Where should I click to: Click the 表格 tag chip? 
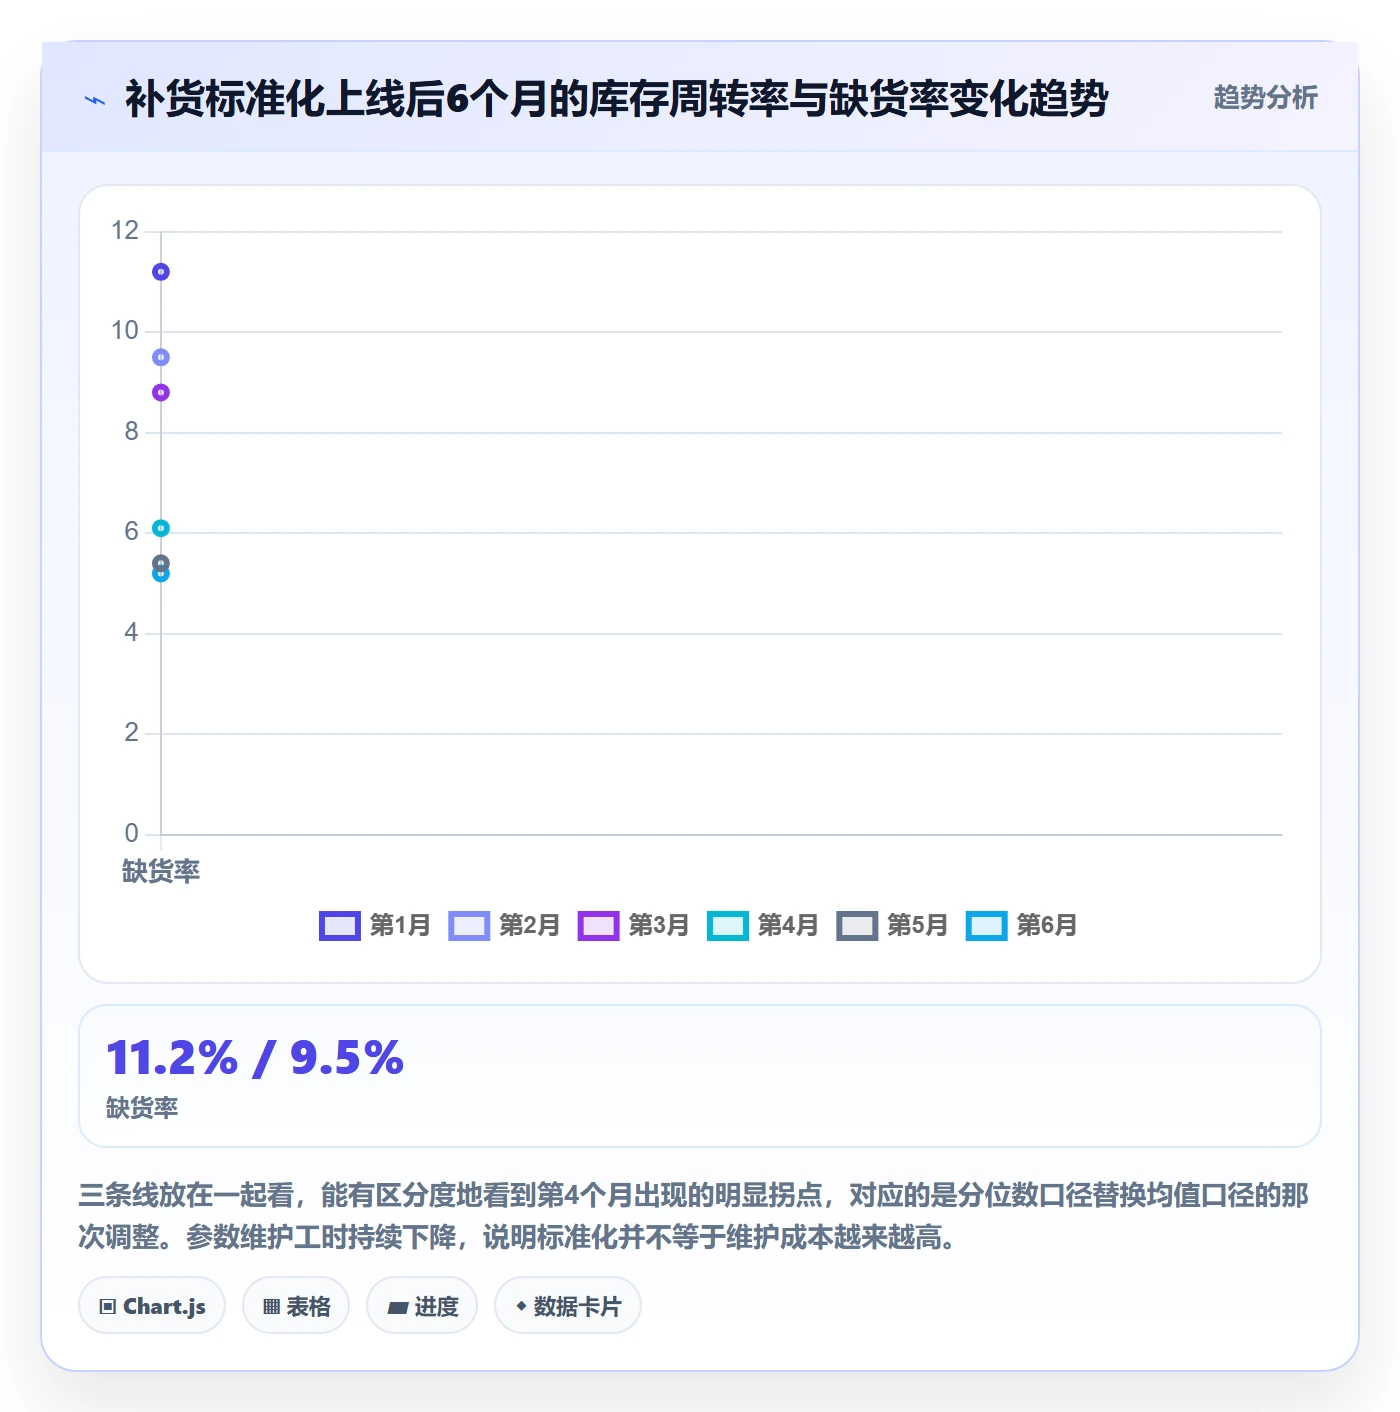click(x=296, y=1306)
